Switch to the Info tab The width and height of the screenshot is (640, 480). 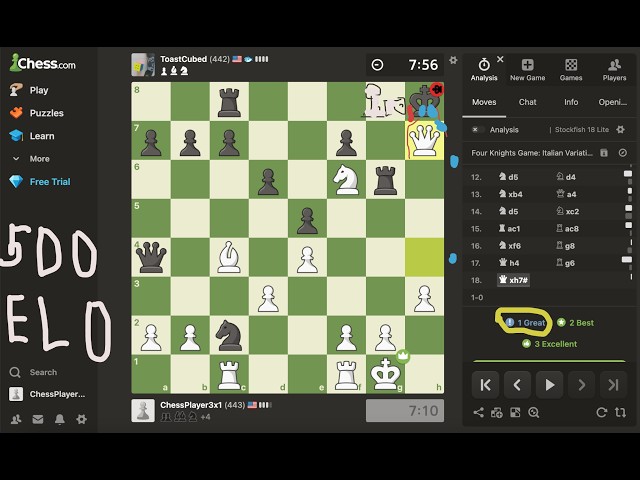571,102
